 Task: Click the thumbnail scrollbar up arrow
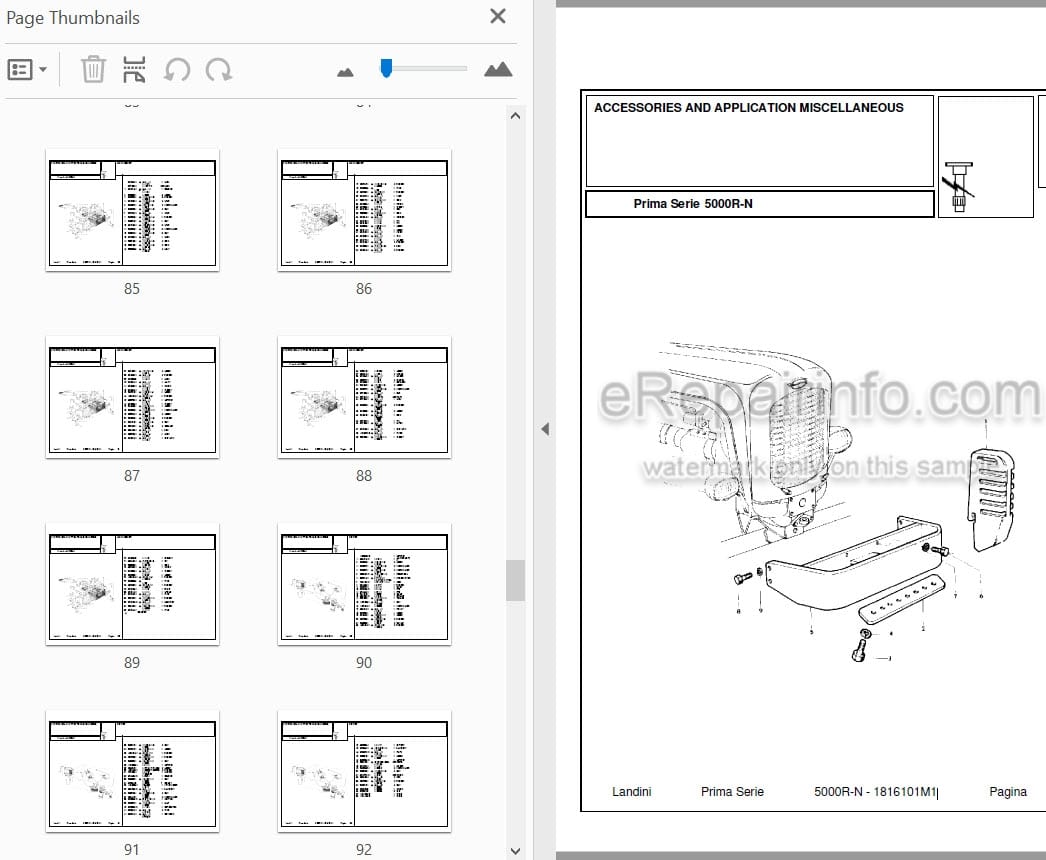(x=515, y=116)
